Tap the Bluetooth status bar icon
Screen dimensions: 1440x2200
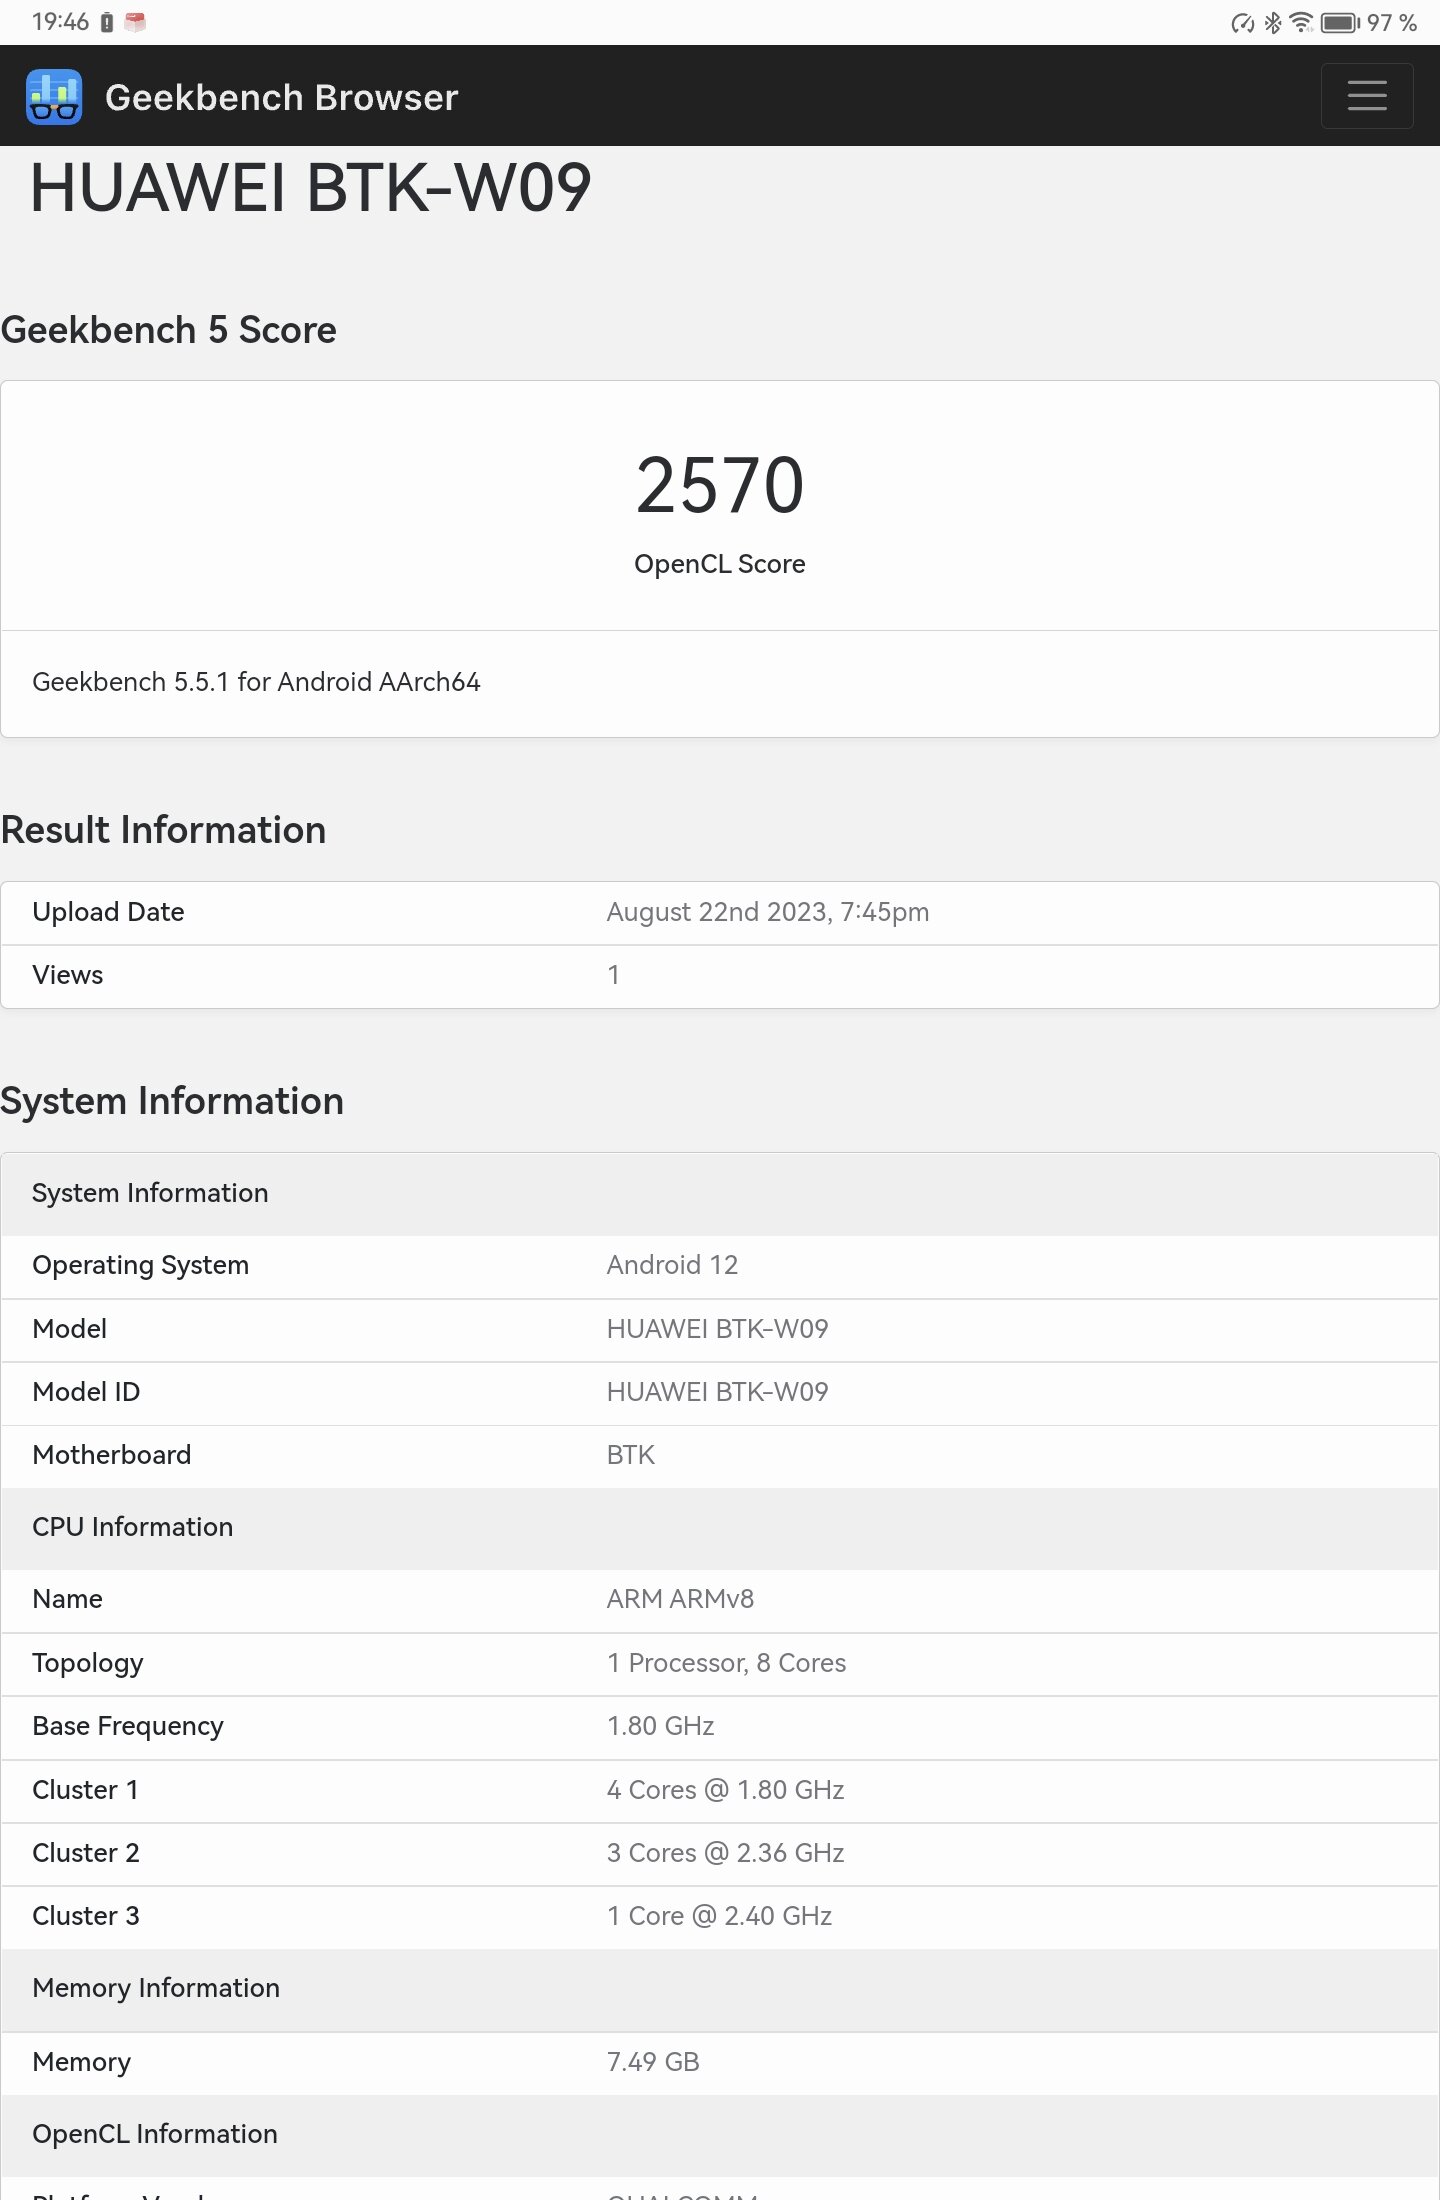(x=1273, y=22)
